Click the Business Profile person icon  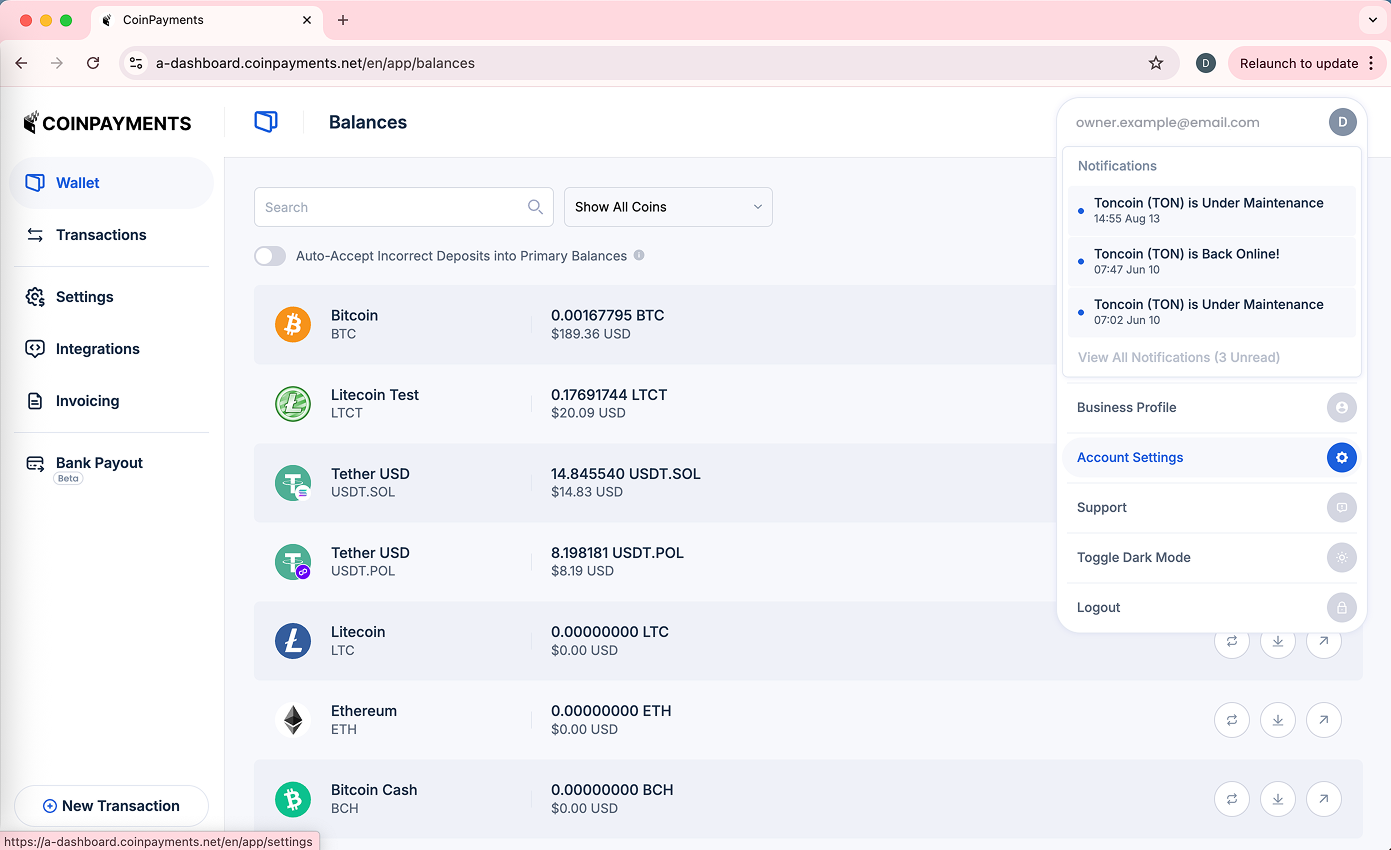[x=1341, y=408]
